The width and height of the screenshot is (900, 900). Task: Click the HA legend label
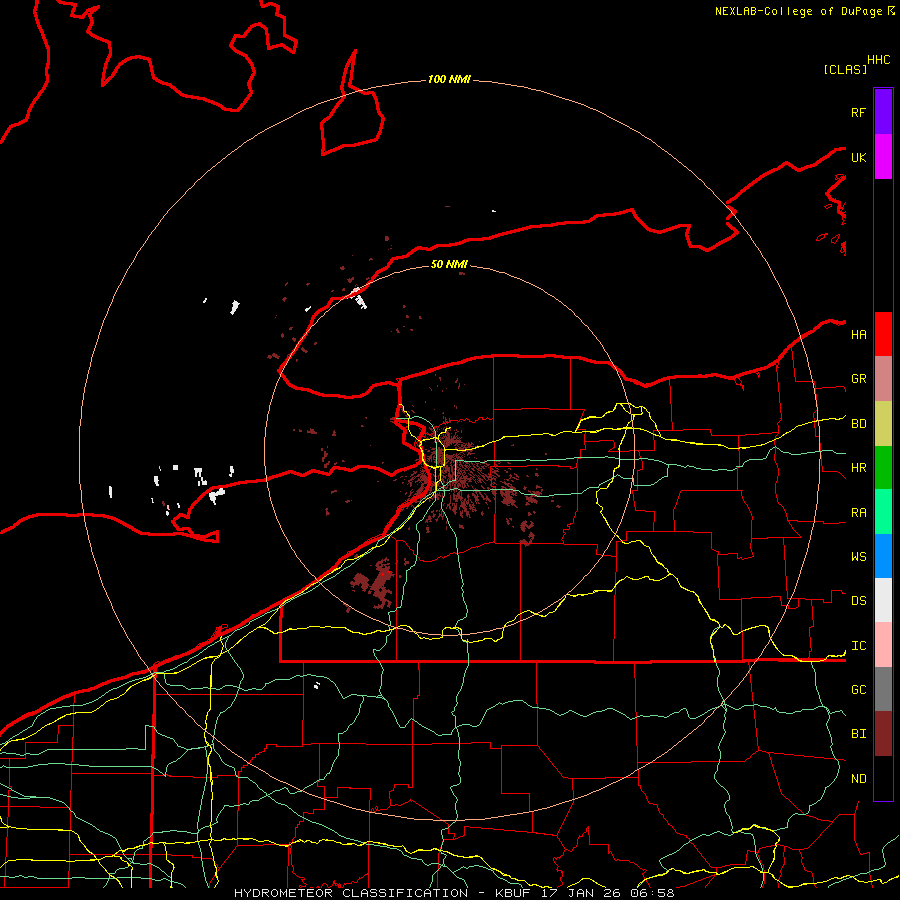click(859, 334)
